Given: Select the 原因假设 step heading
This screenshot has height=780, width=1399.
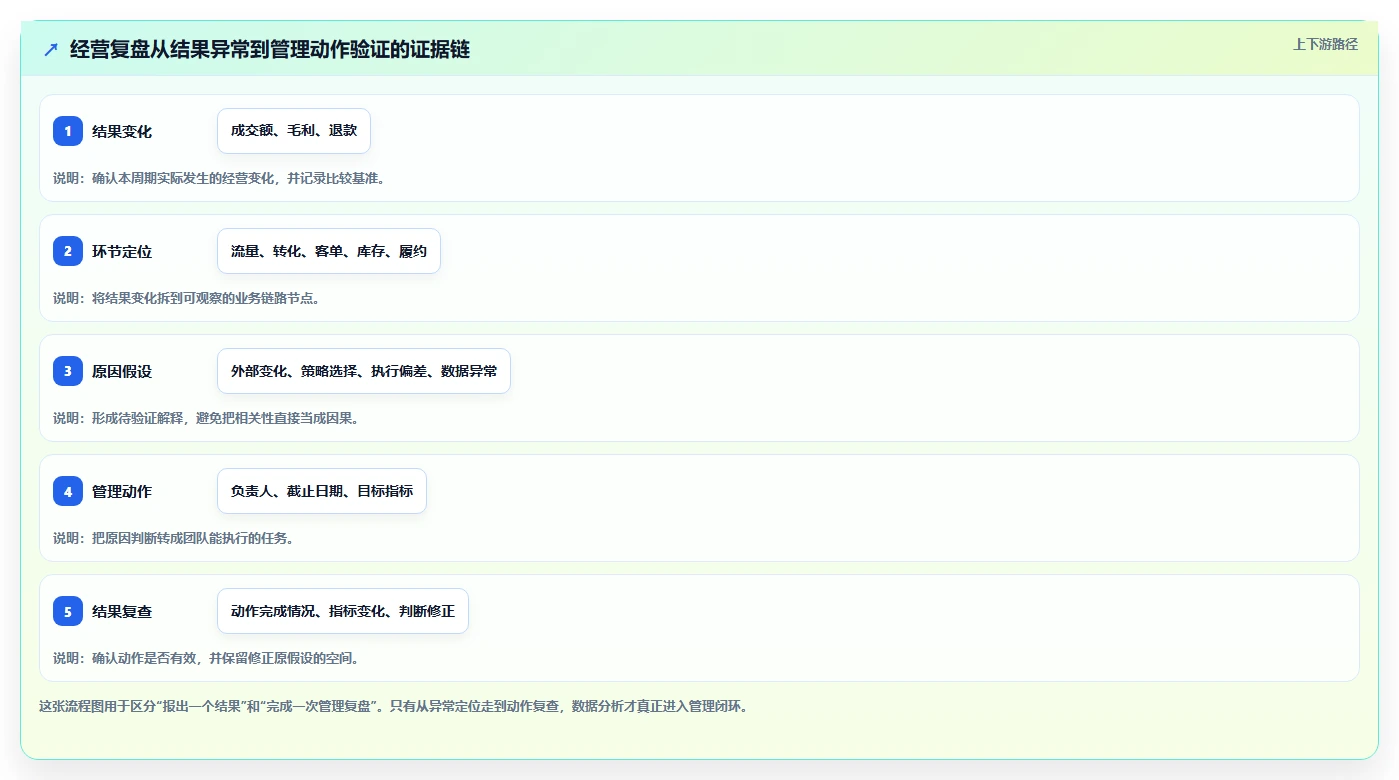Looking at the screenshot, I should click(122, 371).
